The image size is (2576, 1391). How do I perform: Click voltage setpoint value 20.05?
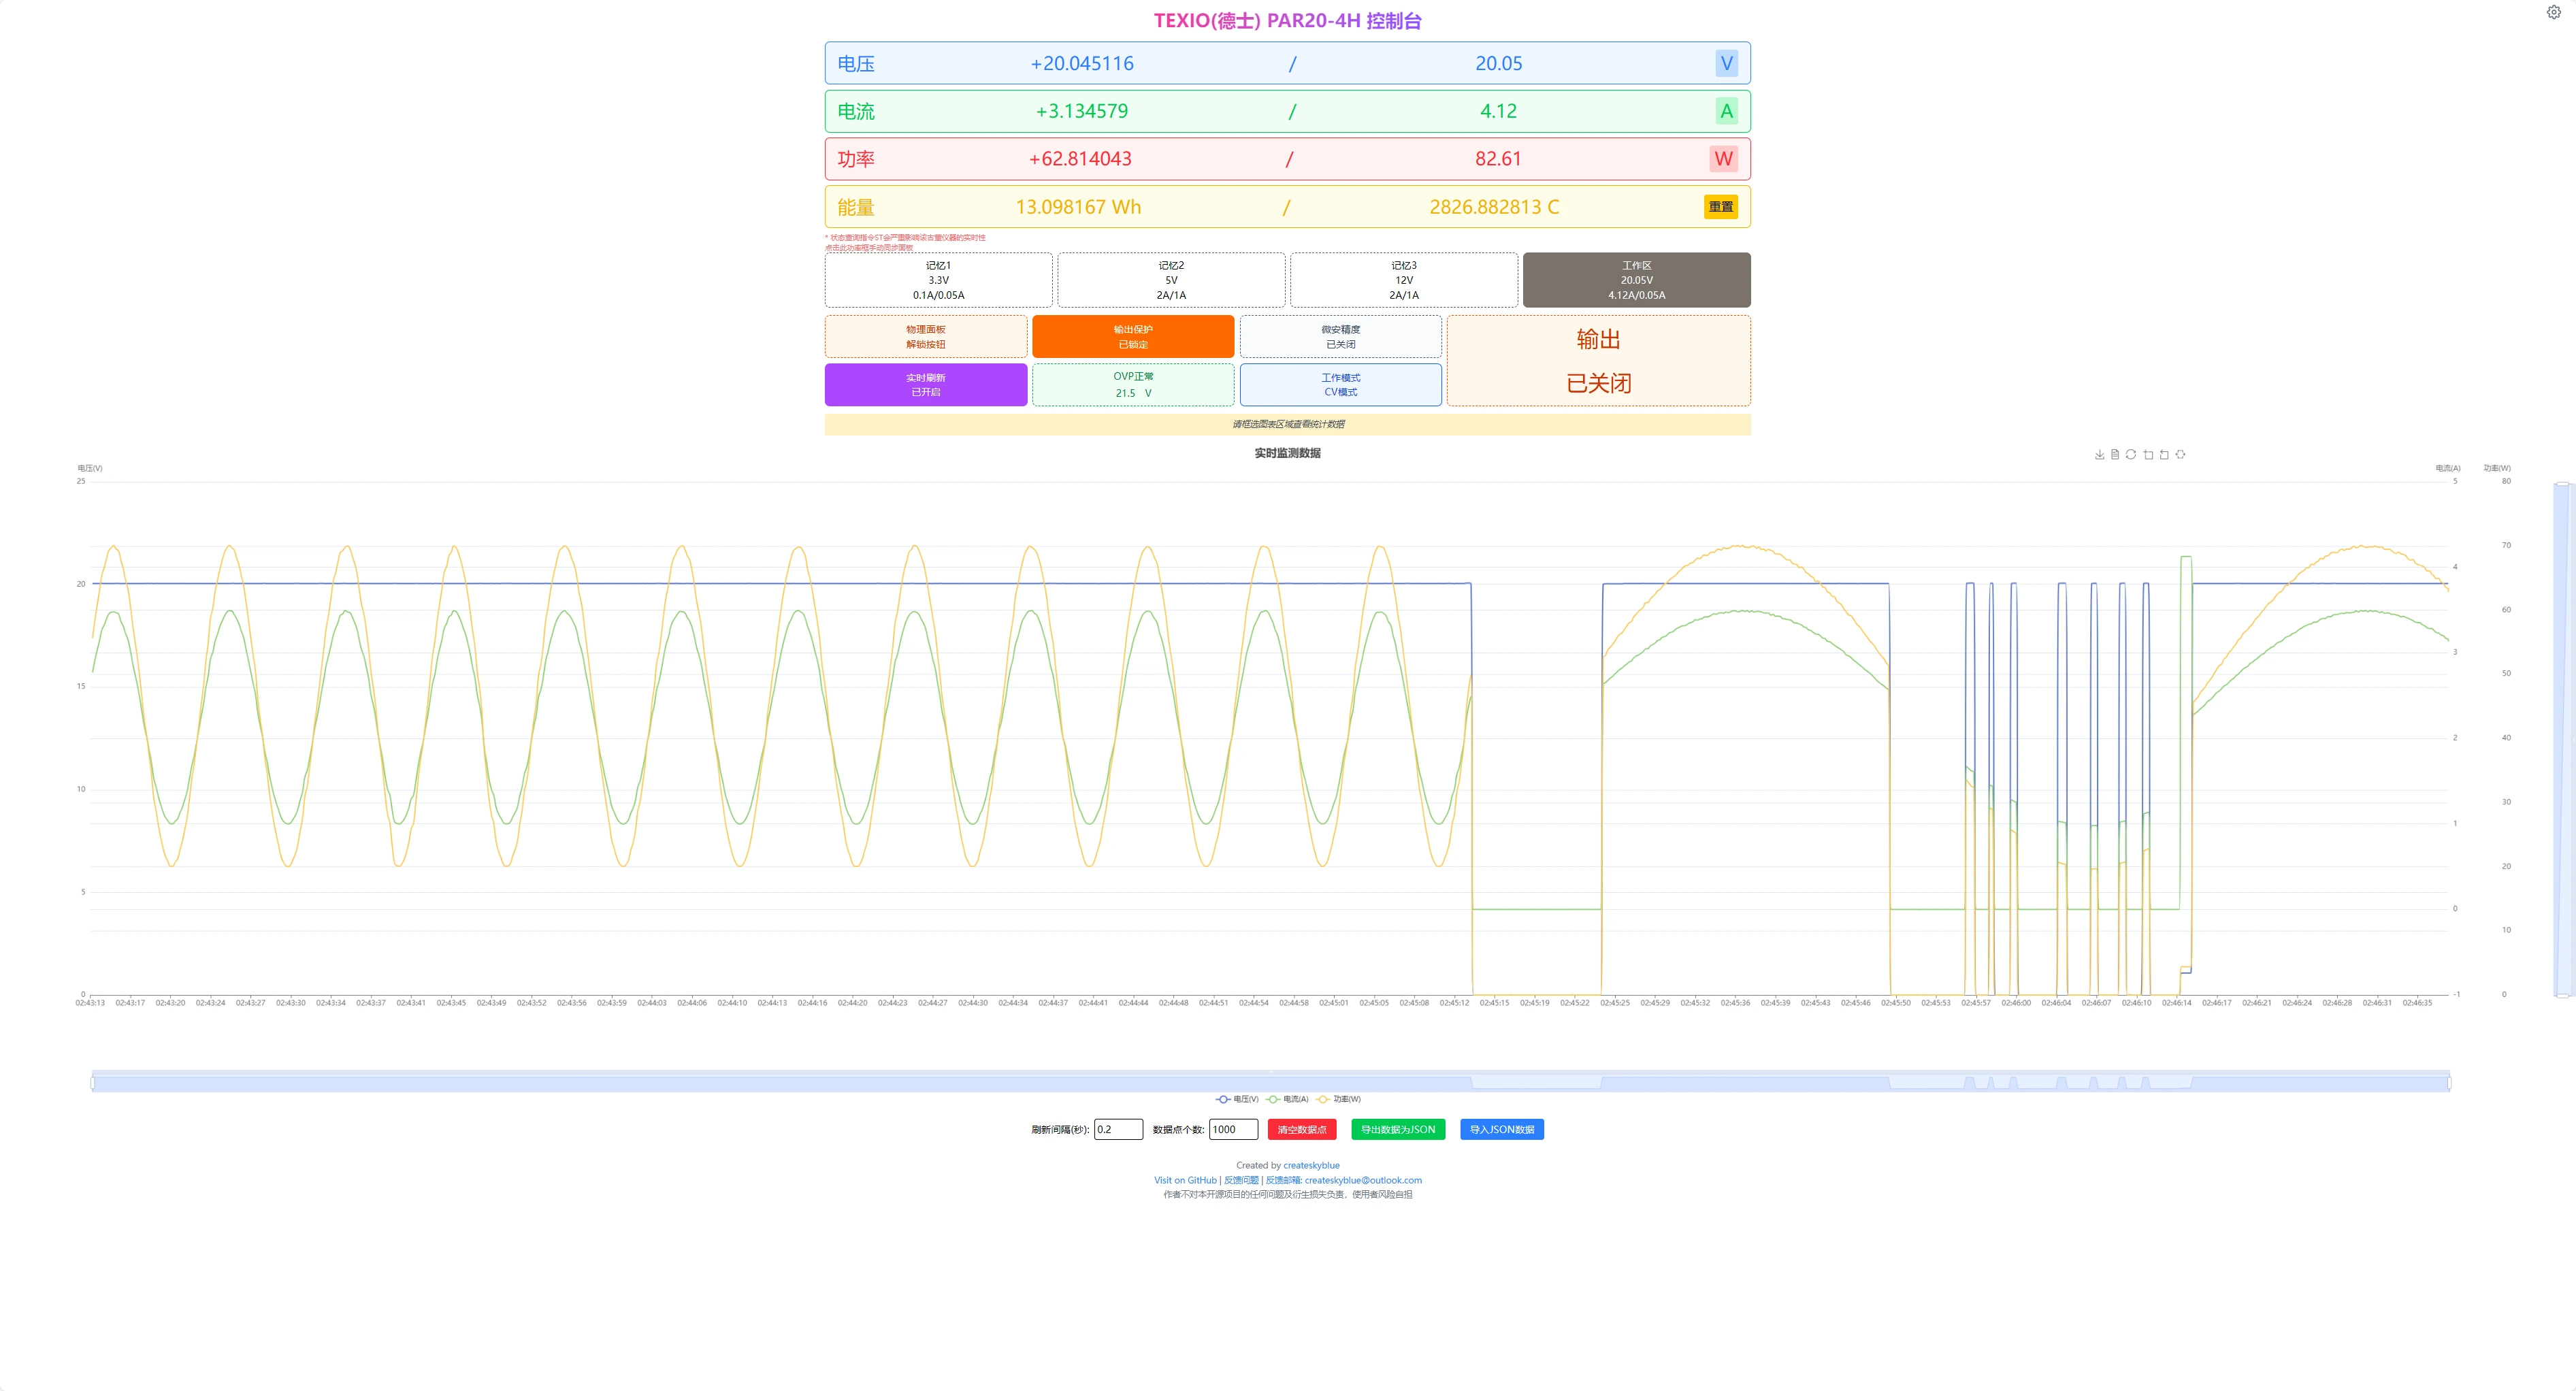(1498, 63)
